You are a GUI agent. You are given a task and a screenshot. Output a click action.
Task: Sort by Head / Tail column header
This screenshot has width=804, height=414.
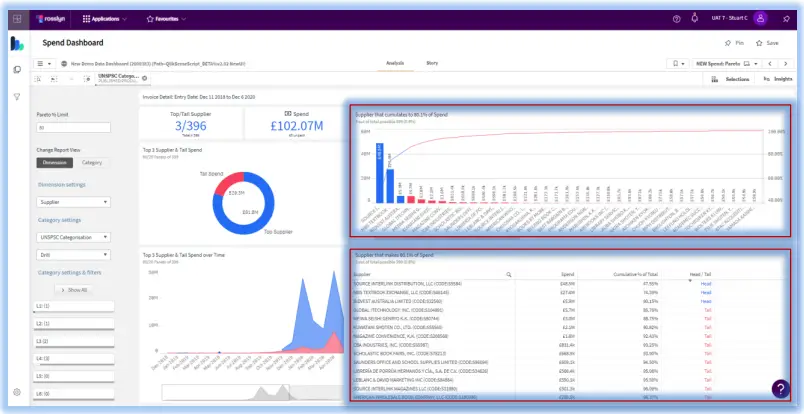click(701, 274)
